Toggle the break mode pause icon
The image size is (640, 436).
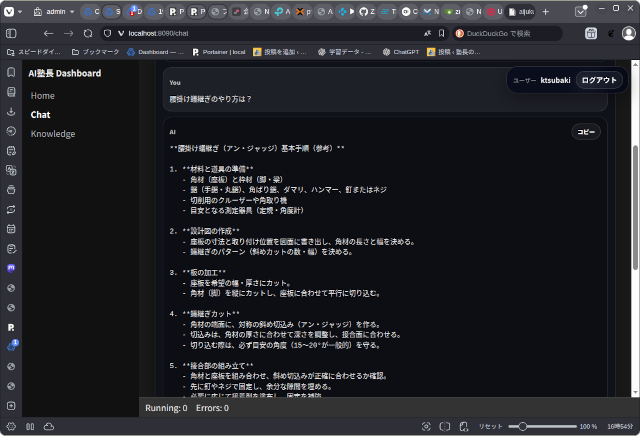29,426
